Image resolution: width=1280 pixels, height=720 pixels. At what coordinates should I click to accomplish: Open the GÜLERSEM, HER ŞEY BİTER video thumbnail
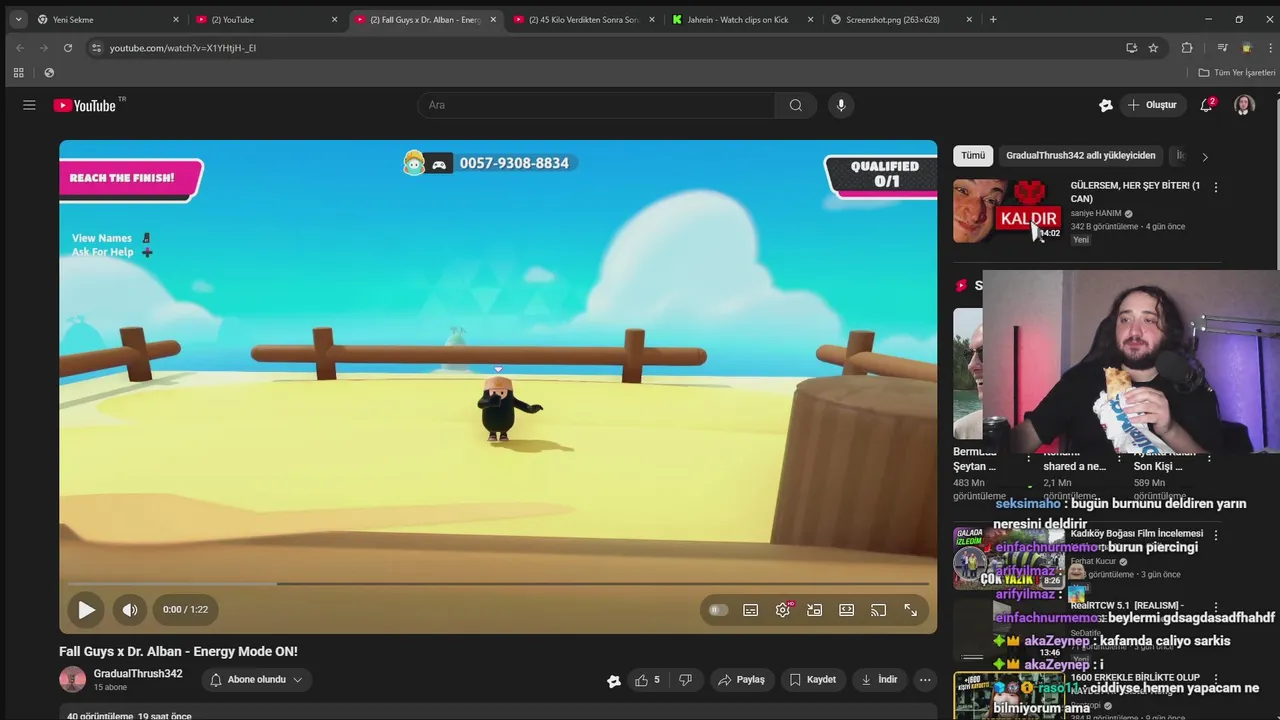point(1008,211)
